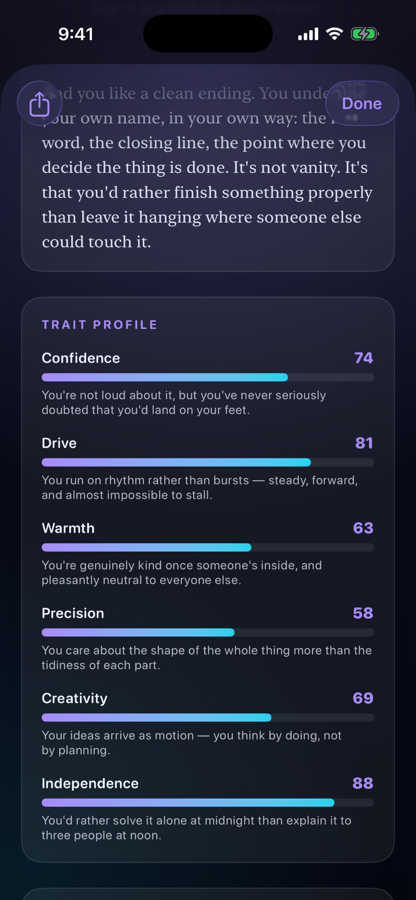Click the Confidence progress bar
Screen dimensions: 416x900
click(208, 377)
